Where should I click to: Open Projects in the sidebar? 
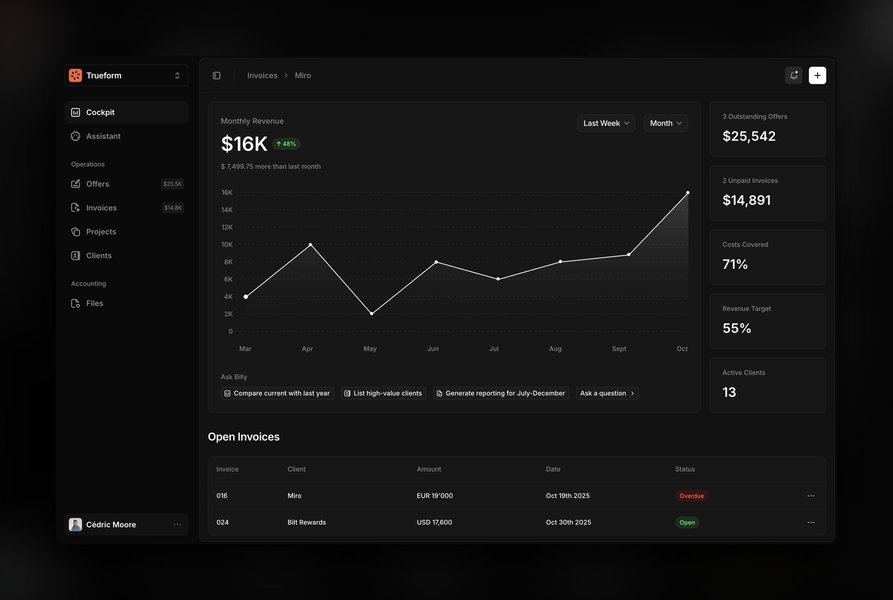(126, 232)
